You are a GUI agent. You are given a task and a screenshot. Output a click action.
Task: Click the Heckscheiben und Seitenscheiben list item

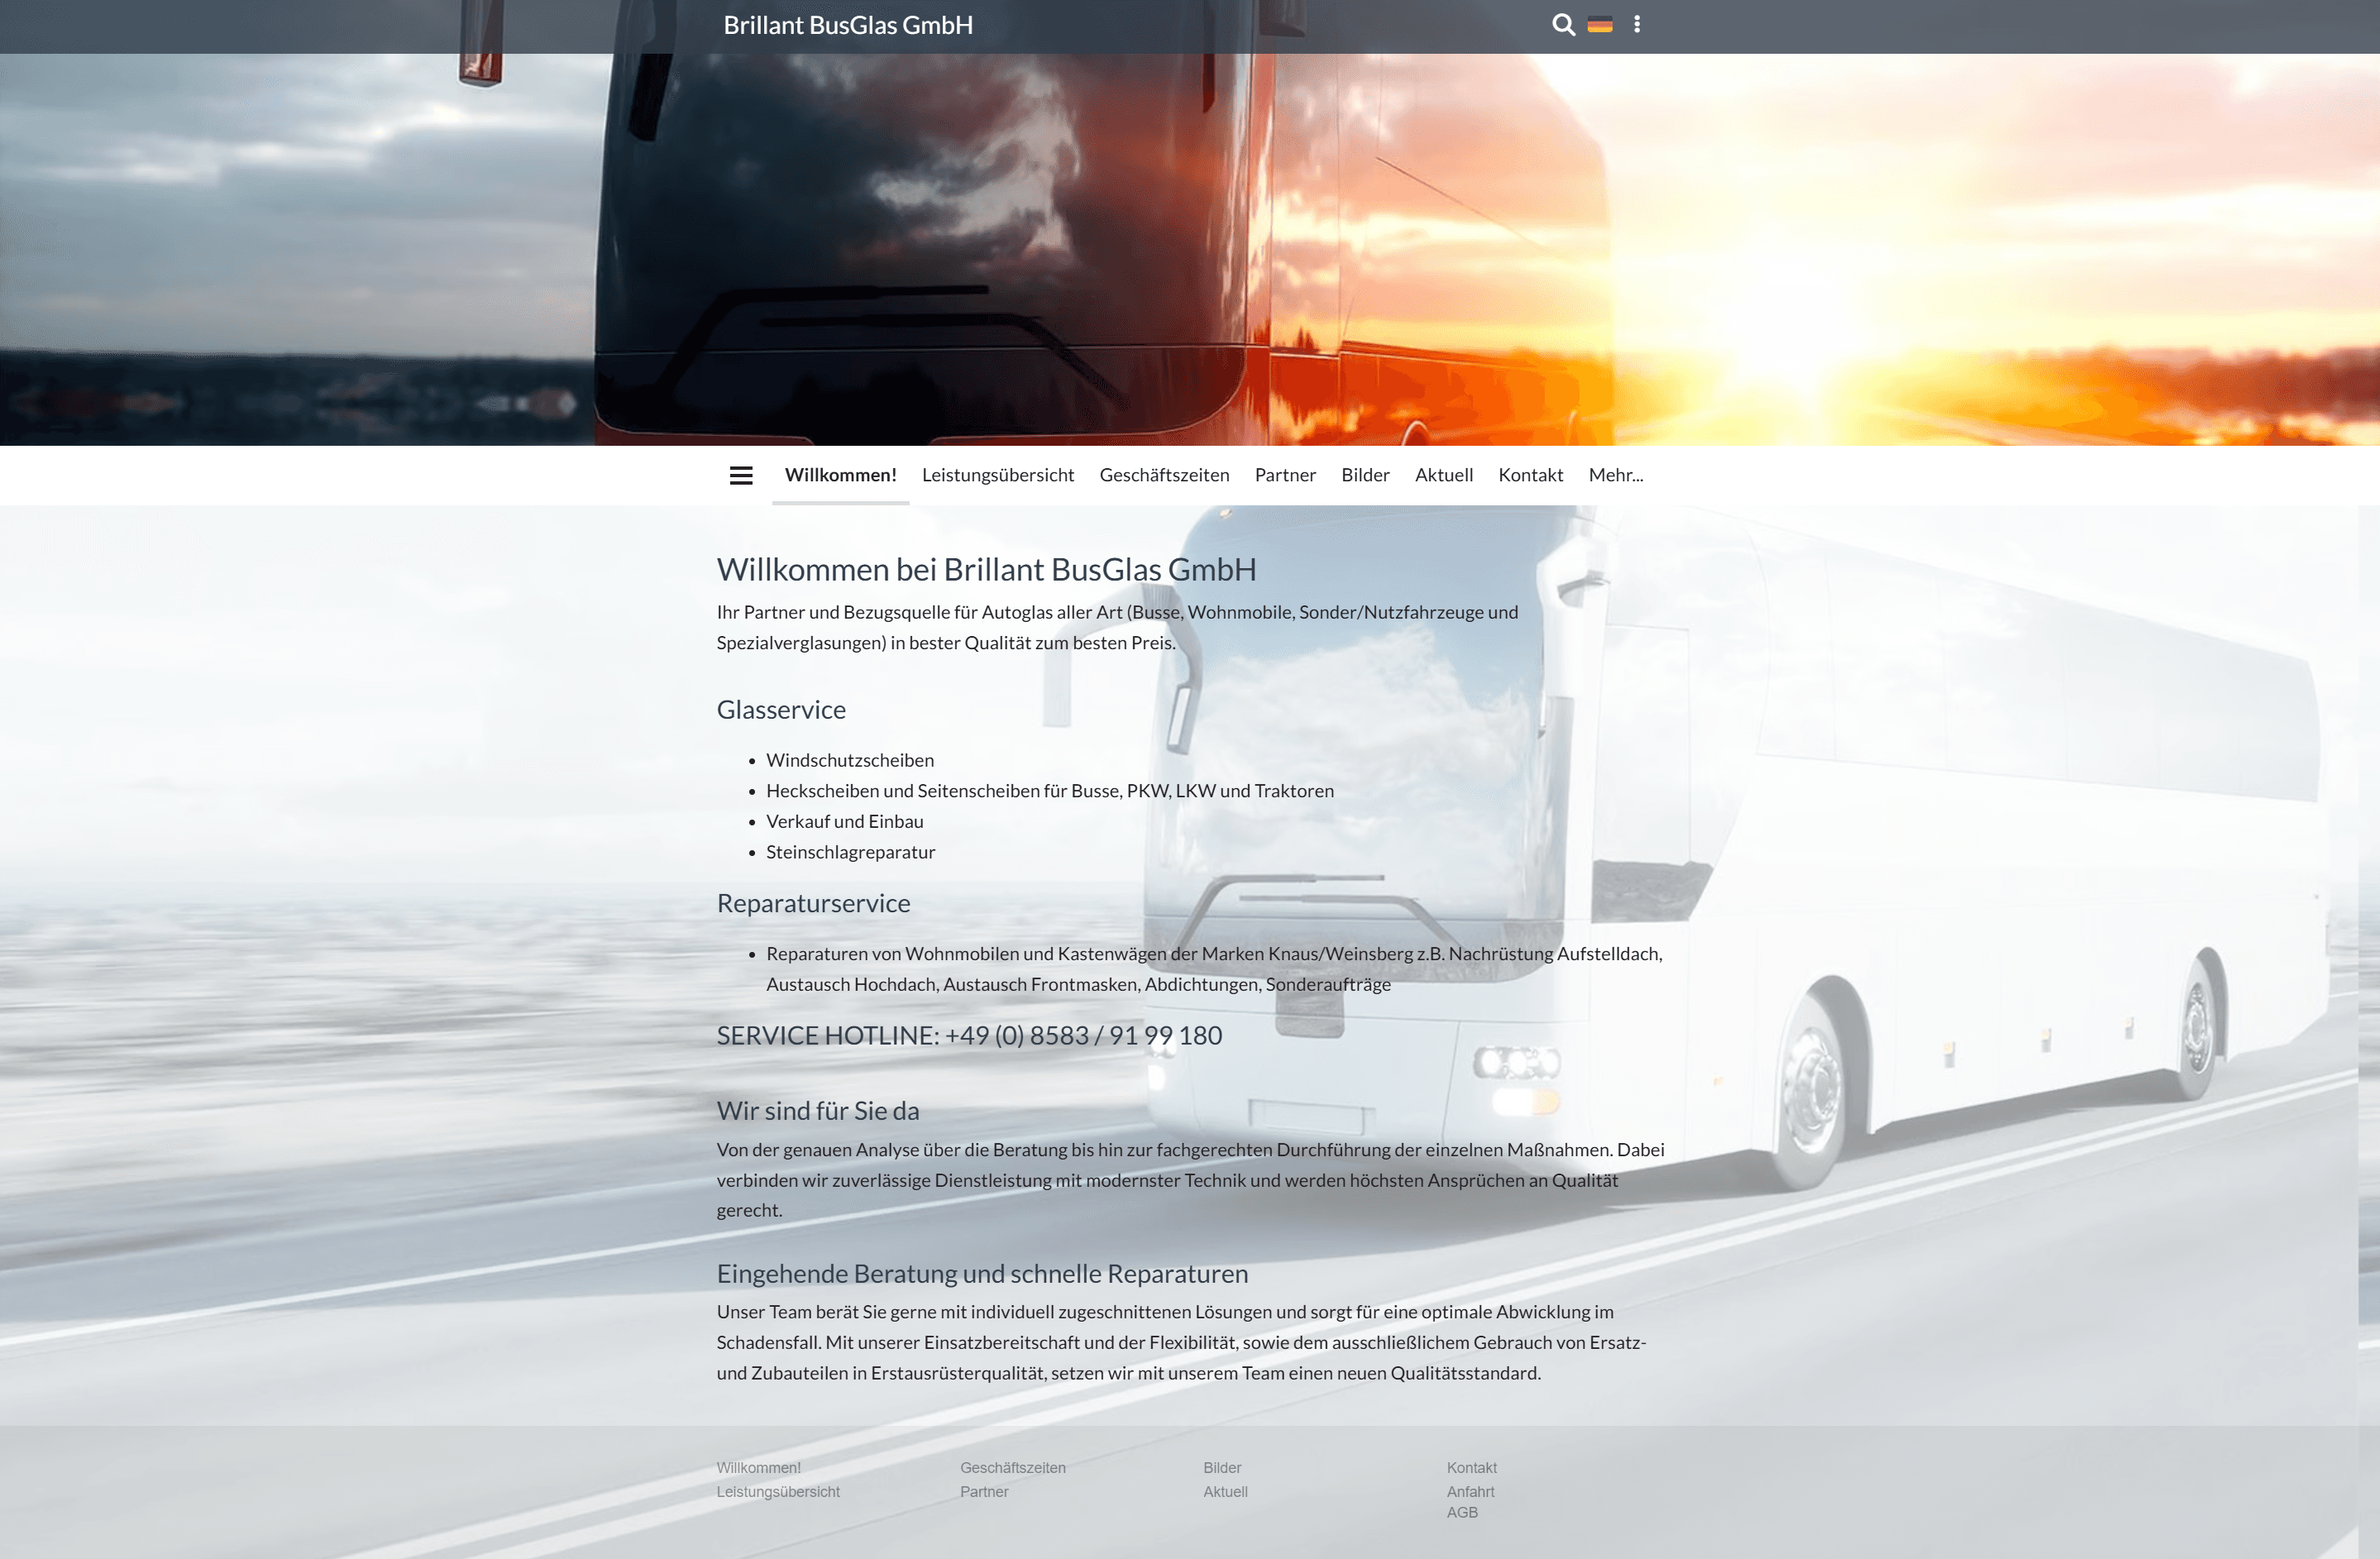click(x=1050, y=791)
